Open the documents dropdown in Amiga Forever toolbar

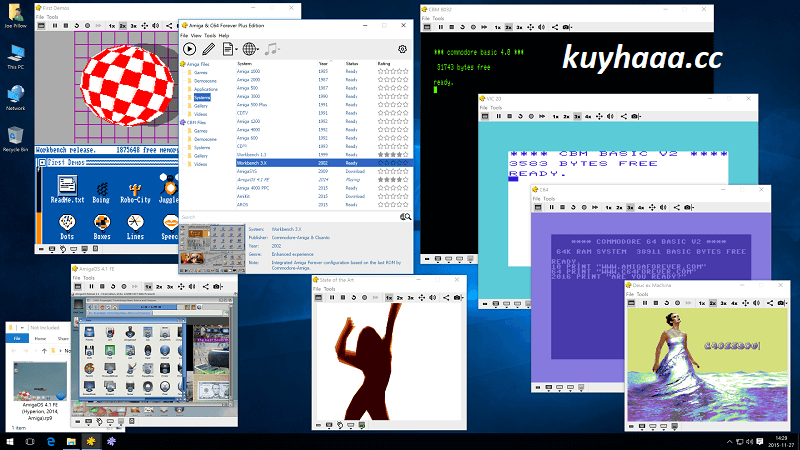(230, 49)
